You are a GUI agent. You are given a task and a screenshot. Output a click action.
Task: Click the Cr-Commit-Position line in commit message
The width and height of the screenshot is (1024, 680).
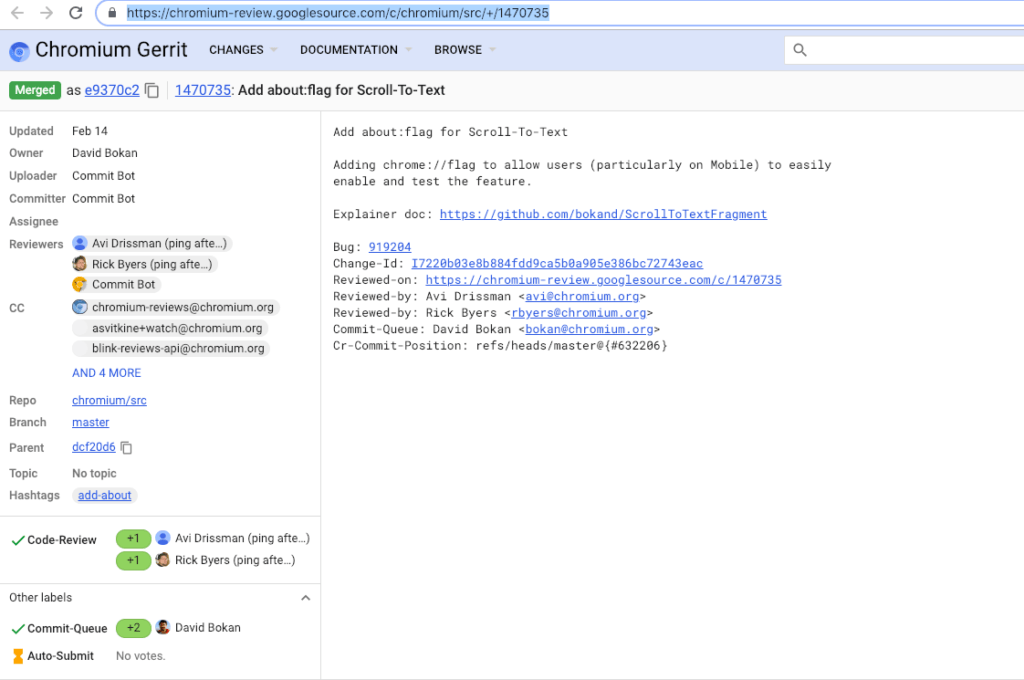[500, 346]
